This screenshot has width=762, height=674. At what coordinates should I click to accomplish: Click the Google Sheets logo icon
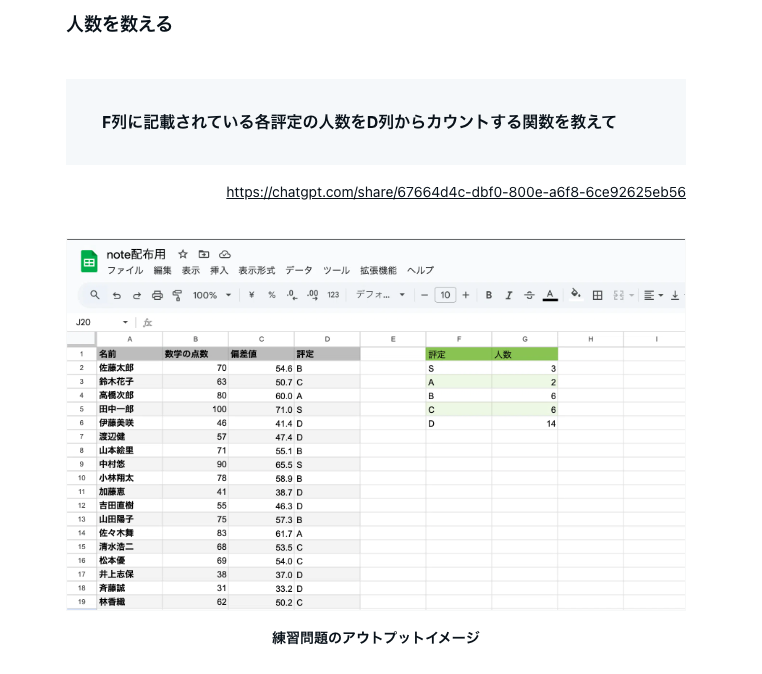tap(89, 261)
